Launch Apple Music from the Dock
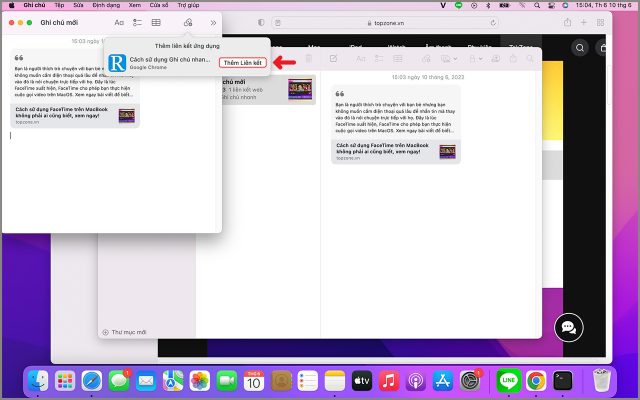Viewport: 640px width, 400px height. pos(389,381)
